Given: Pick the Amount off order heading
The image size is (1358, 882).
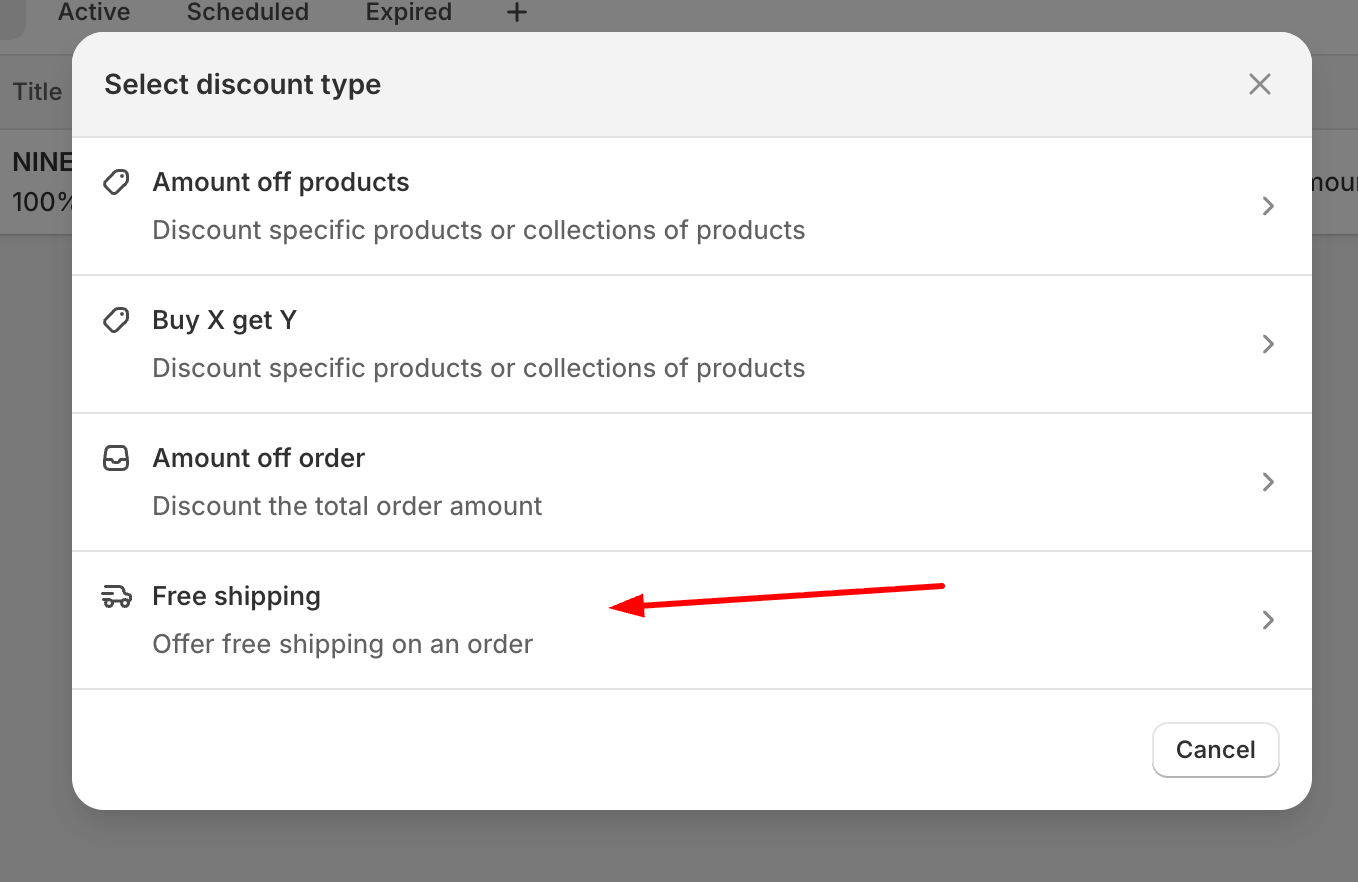Looking at the screenshot, I should (x=258, y=458).
